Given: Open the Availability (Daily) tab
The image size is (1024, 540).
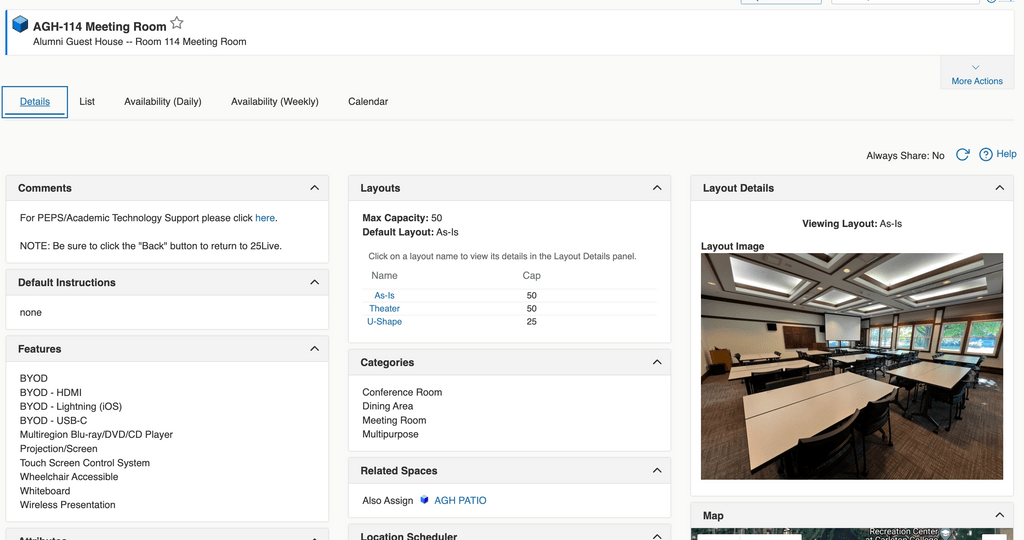Looking at the screenshot, I should [163, 102].
